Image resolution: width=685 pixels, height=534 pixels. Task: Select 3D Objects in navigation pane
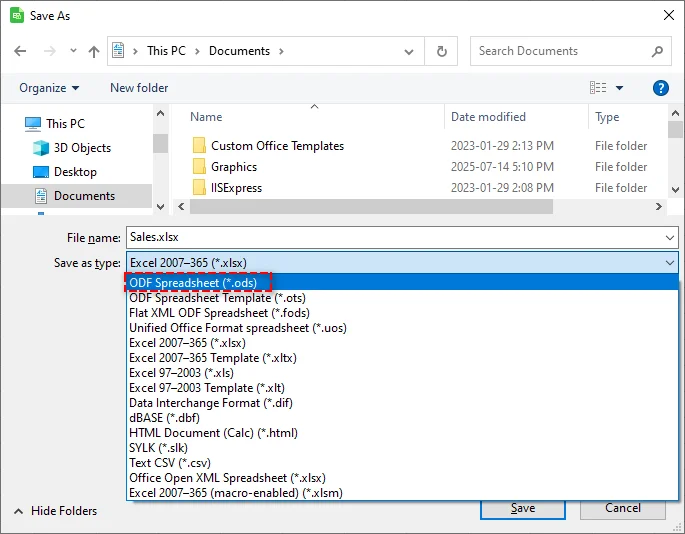[82, 148]
